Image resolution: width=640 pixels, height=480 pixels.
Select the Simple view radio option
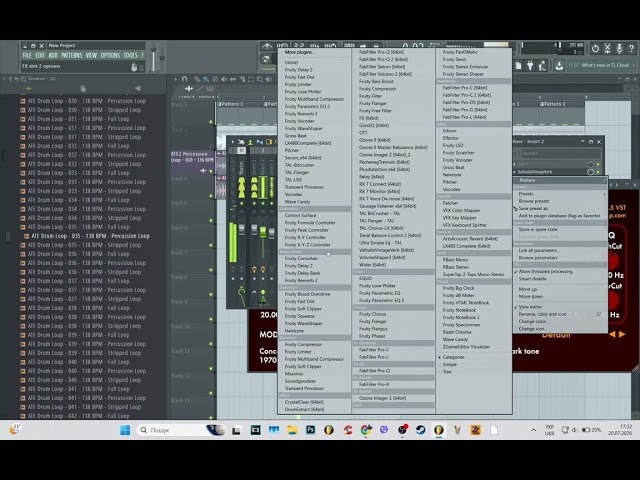pos(449,364)
